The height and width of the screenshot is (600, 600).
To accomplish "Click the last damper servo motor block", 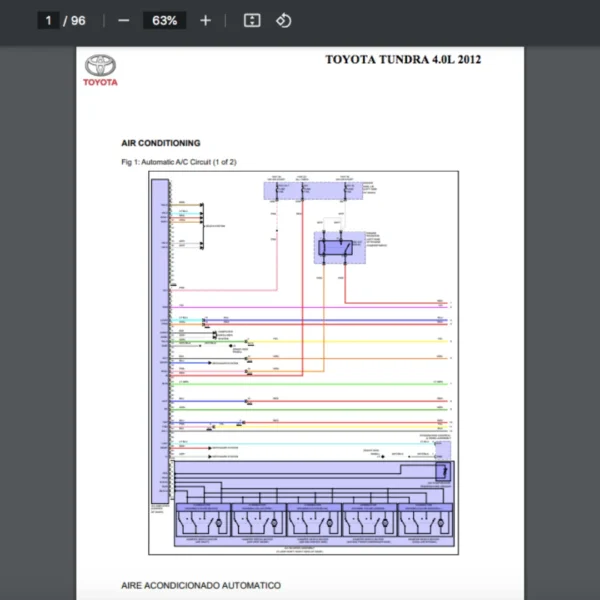I will (423, 520).
